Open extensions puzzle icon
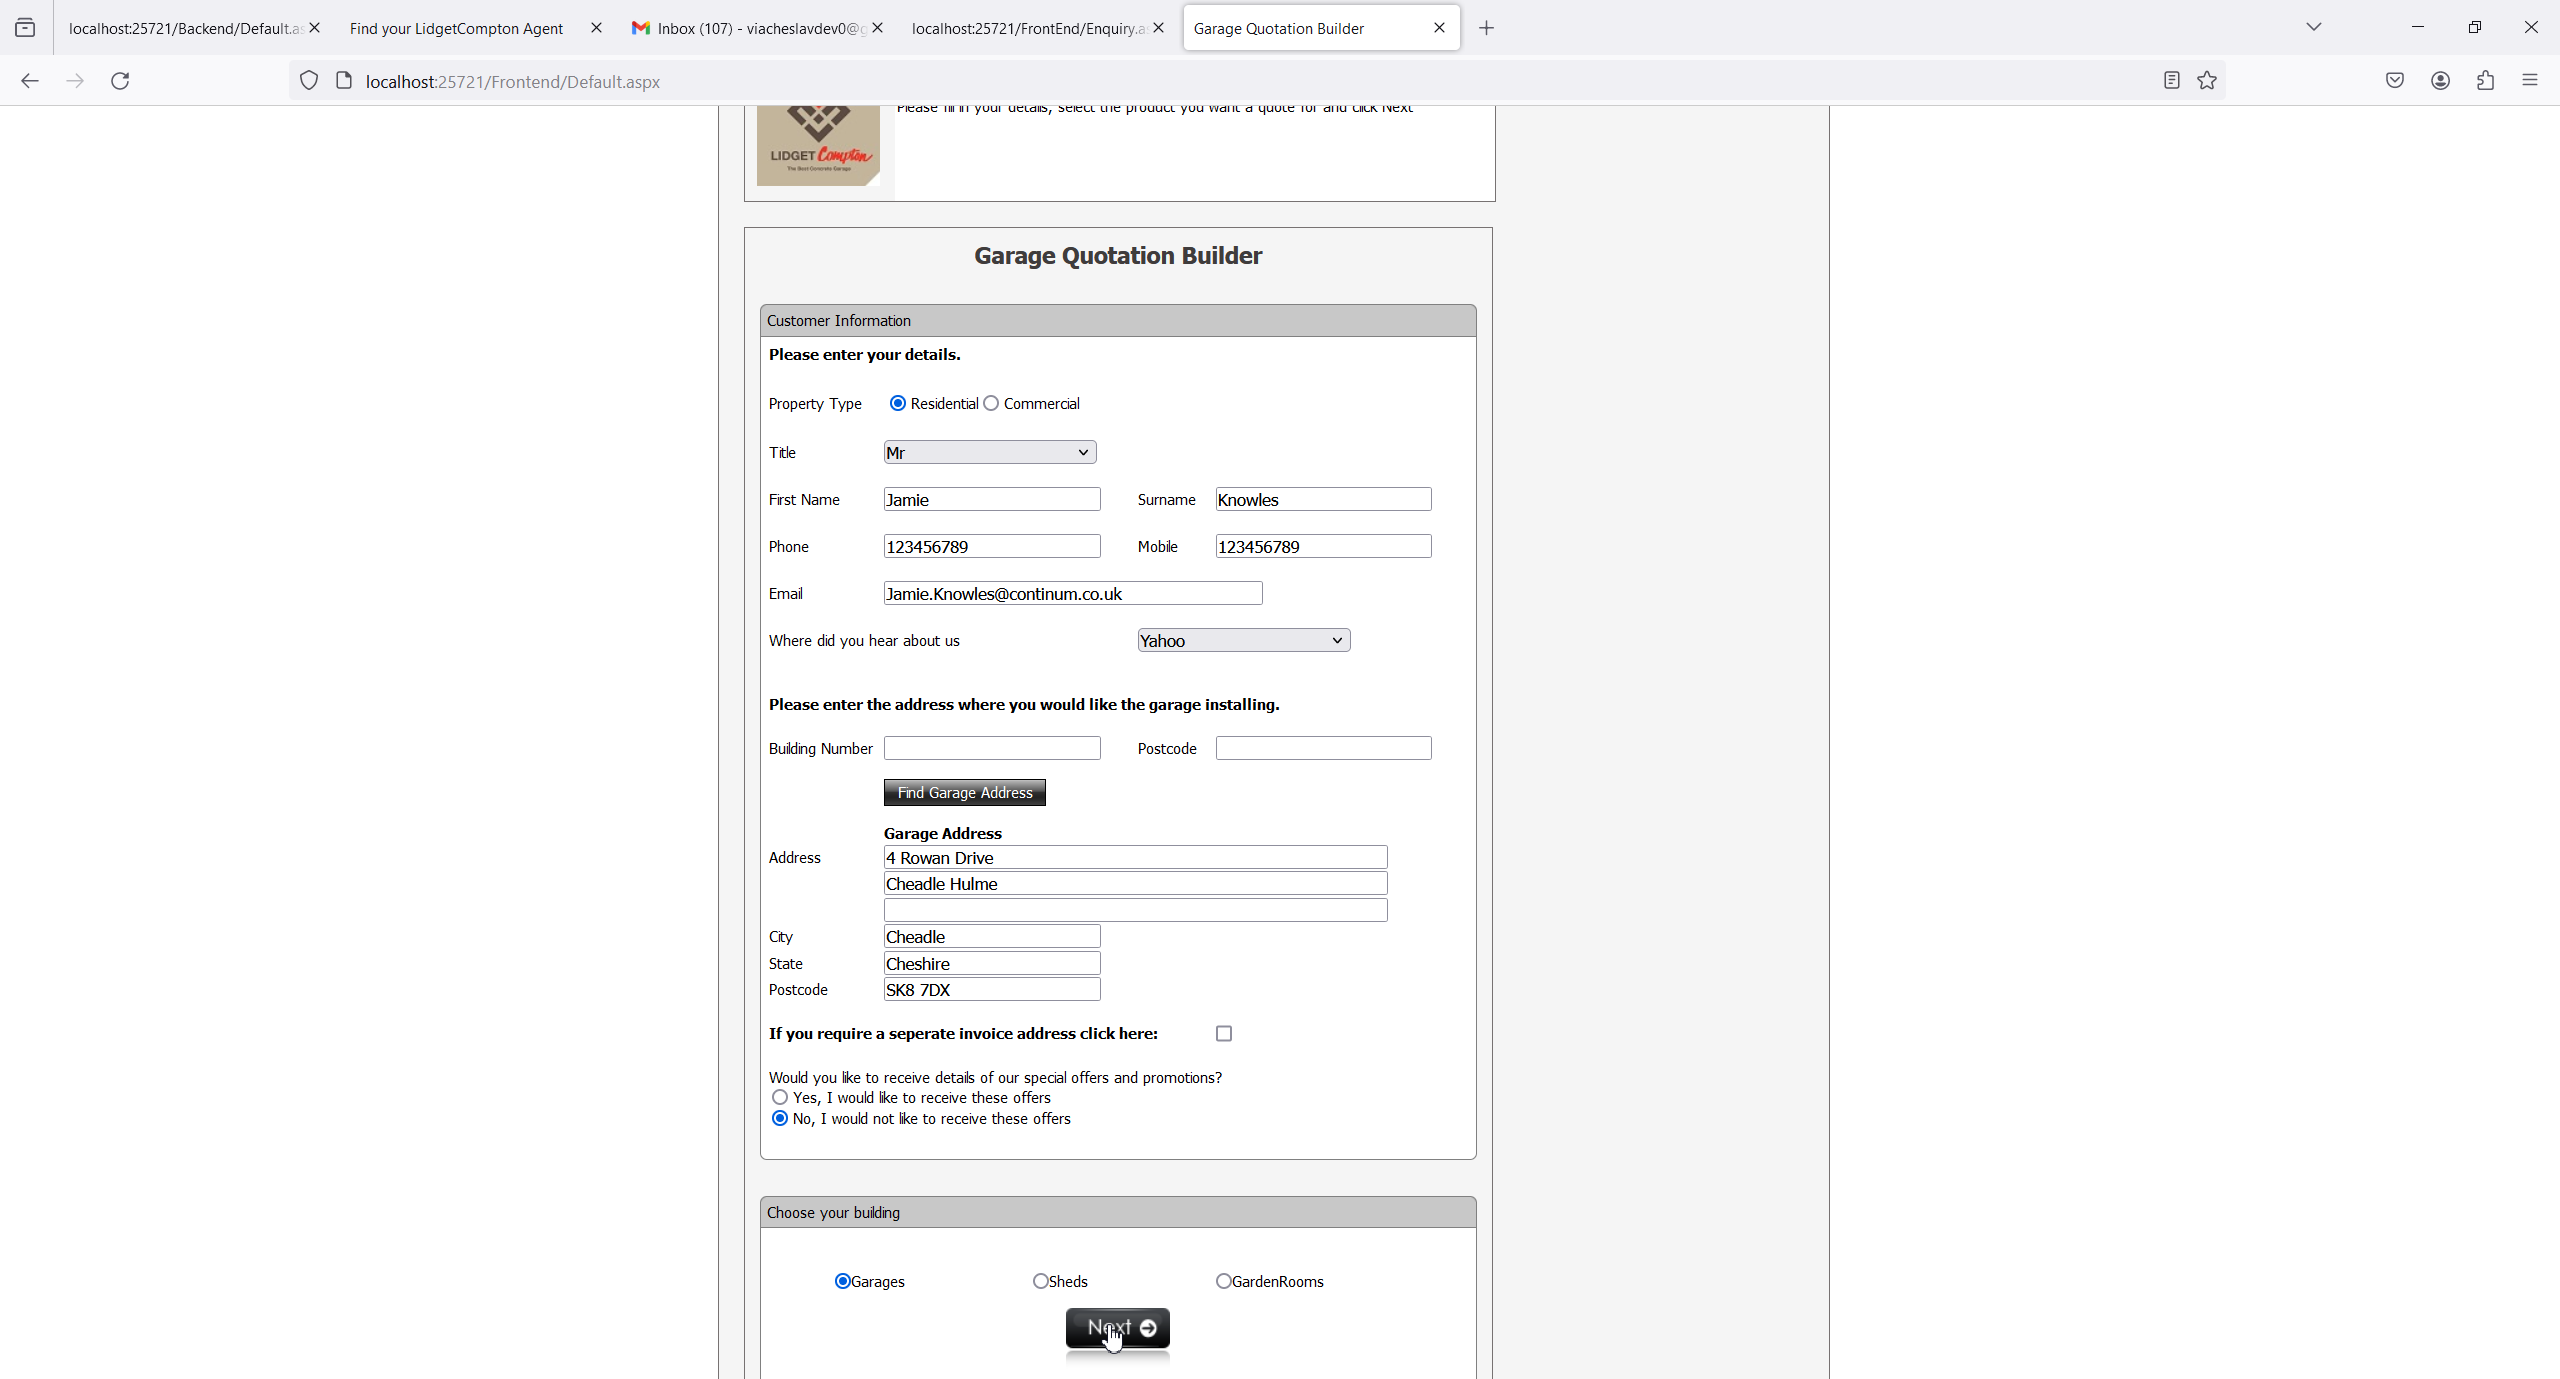 pos(2485,81)
